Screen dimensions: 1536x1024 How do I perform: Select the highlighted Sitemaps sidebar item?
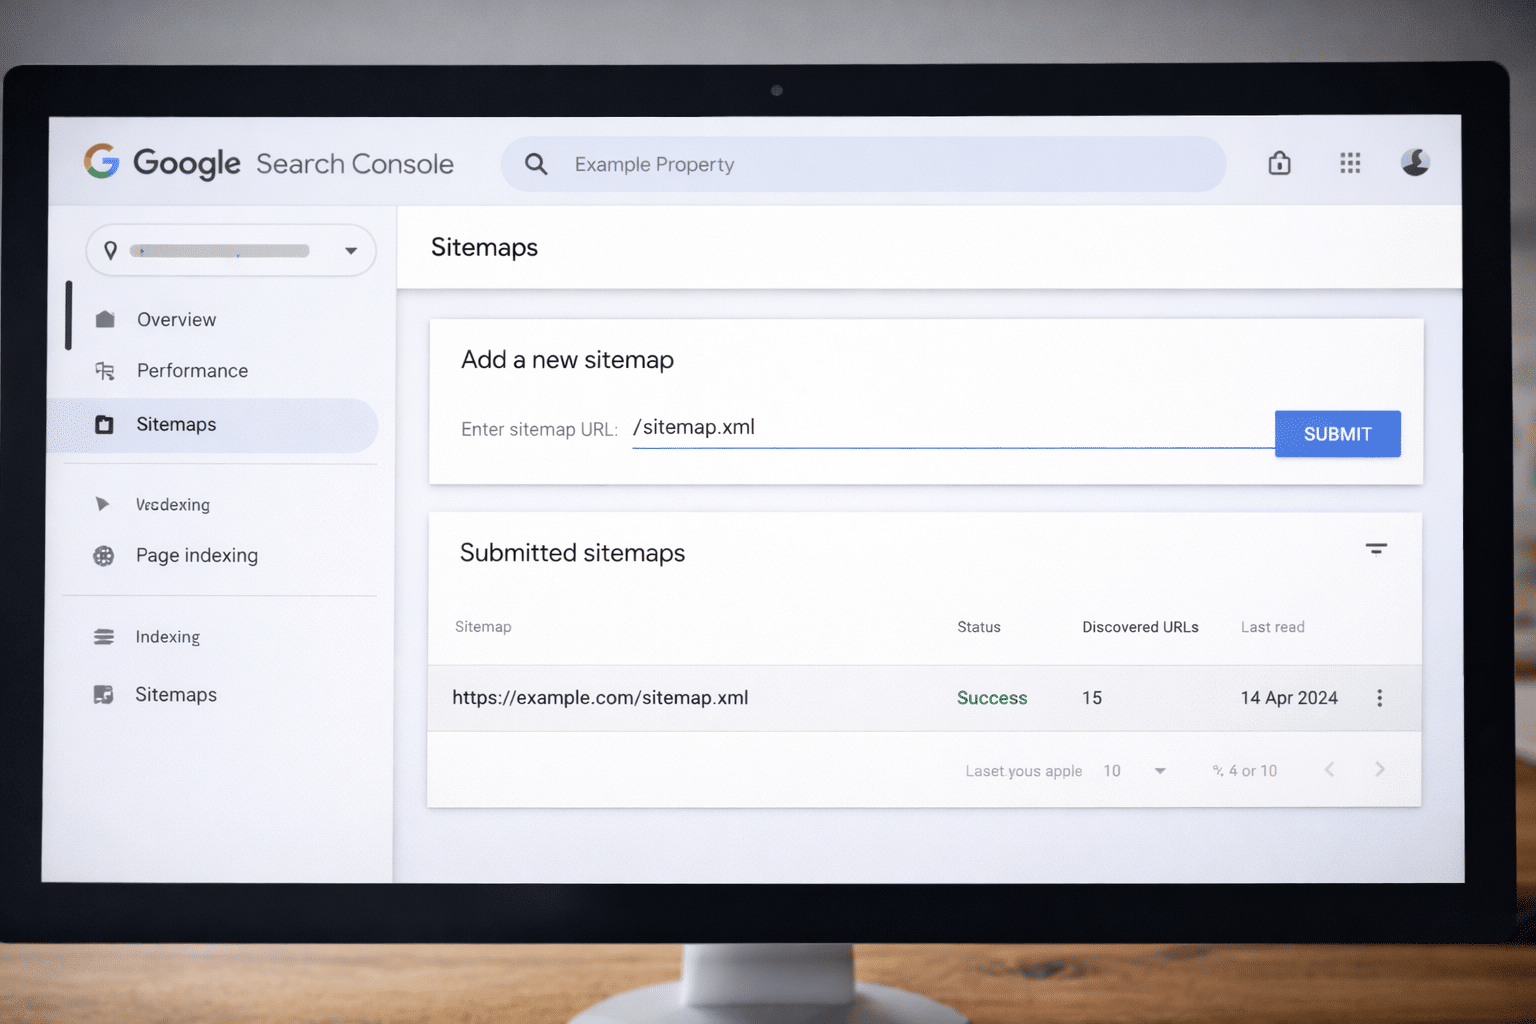coord(176,425)
